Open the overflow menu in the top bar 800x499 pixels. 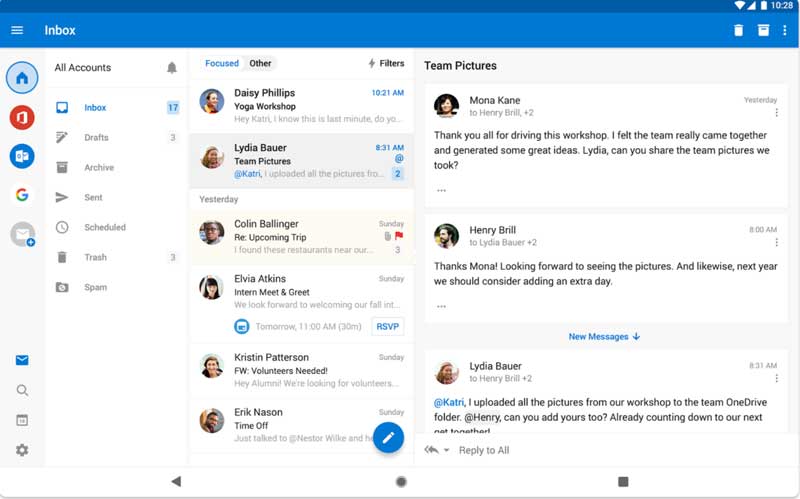(x=784, y=30)
